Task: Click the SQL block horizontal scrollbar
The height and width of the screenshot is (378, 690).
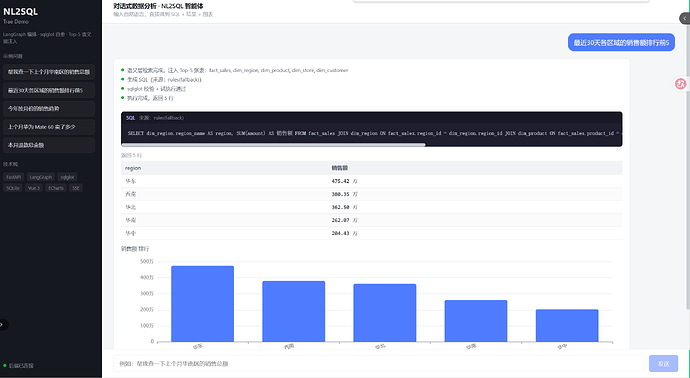Action: pos(273,144)
